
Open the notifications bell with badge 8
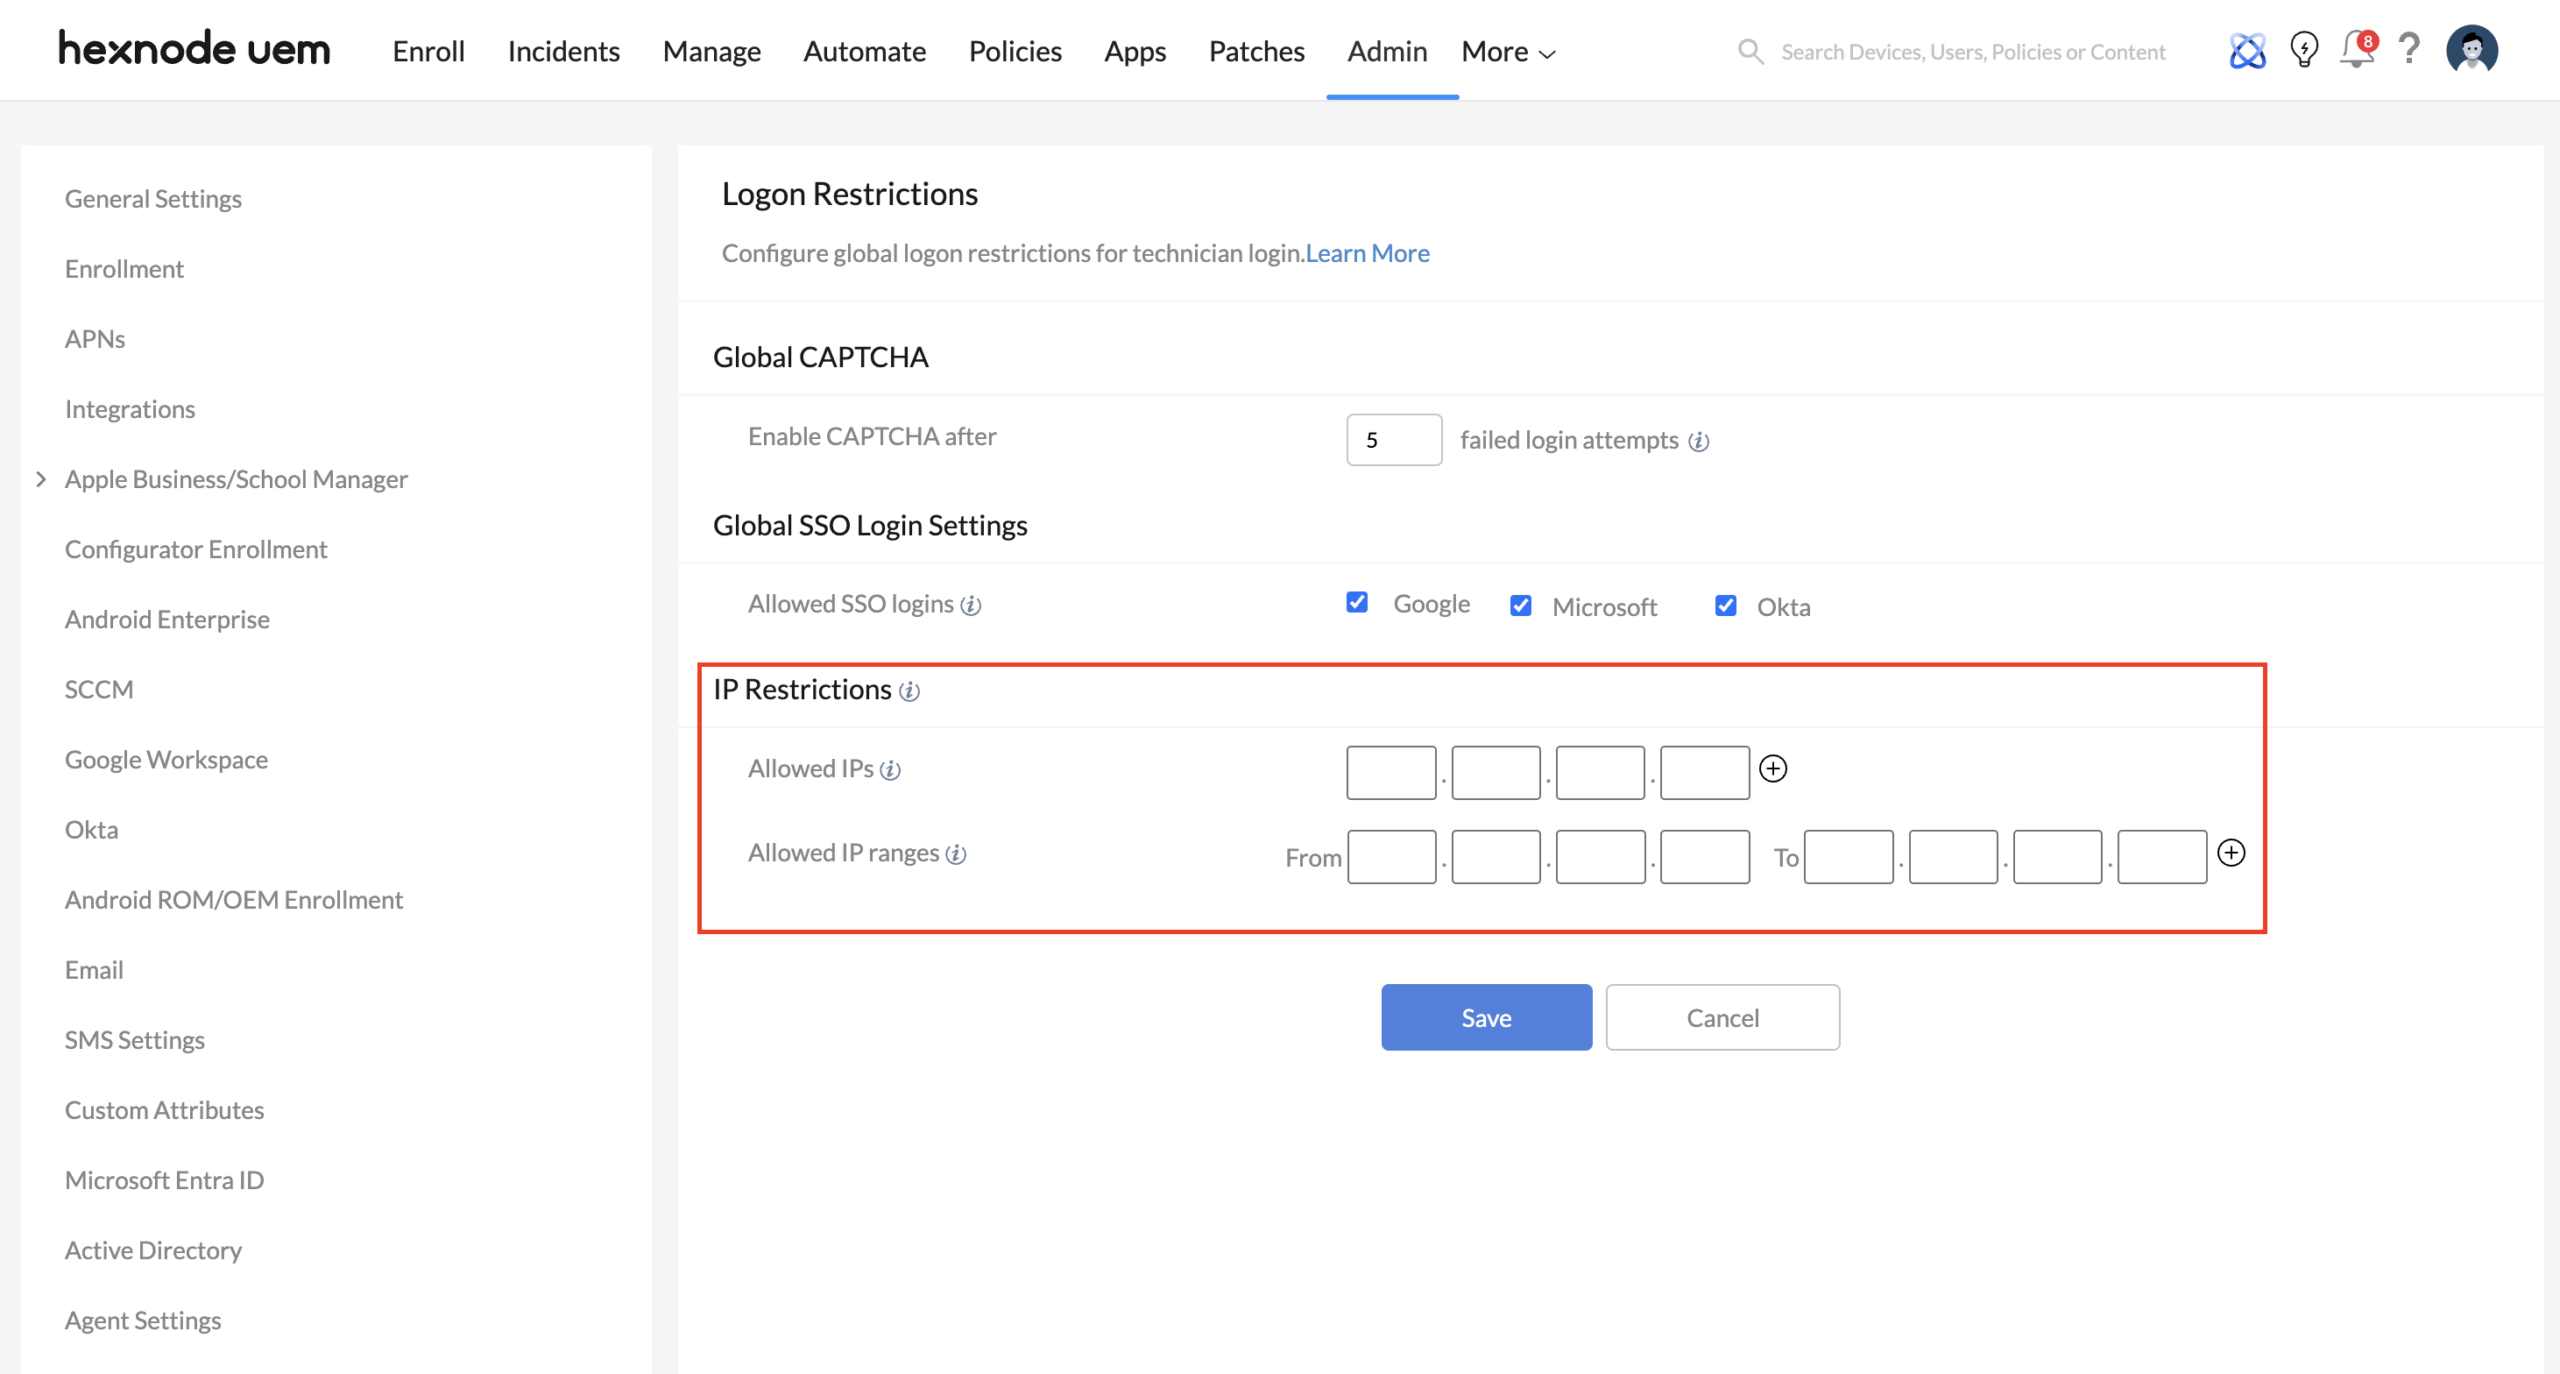[x=2357, y=50]
